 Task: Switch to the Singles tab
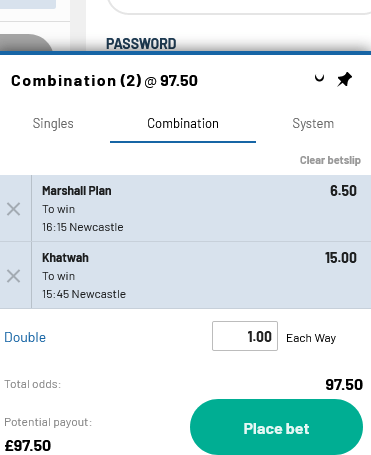[53, 124]
